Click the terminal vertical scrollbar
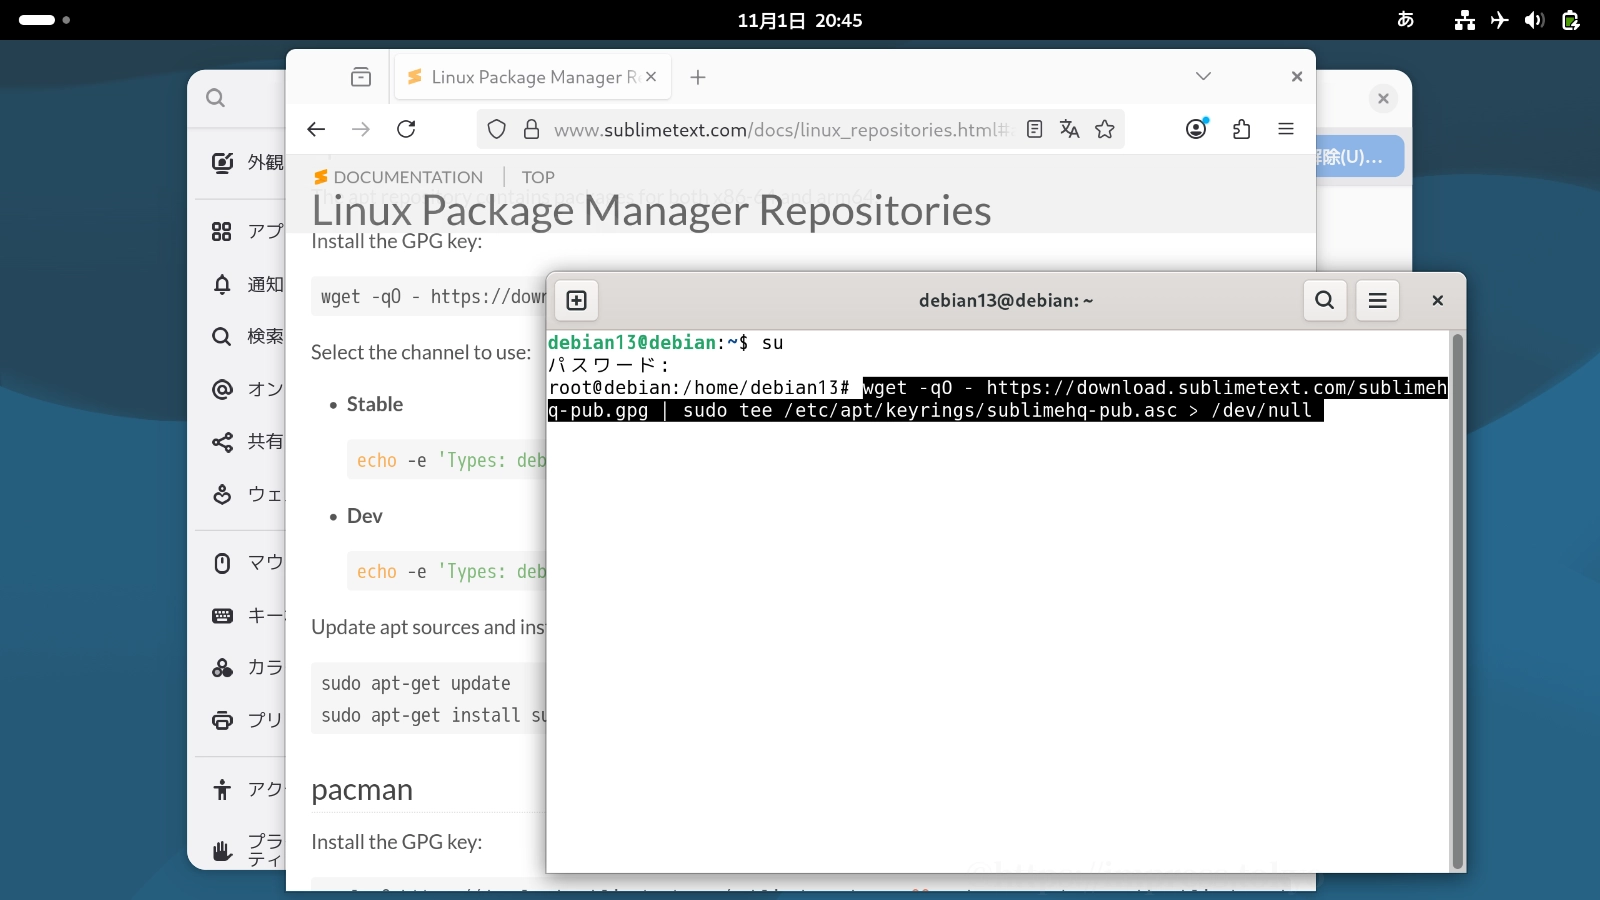1600x900 pixels. tap(1458, 601)
